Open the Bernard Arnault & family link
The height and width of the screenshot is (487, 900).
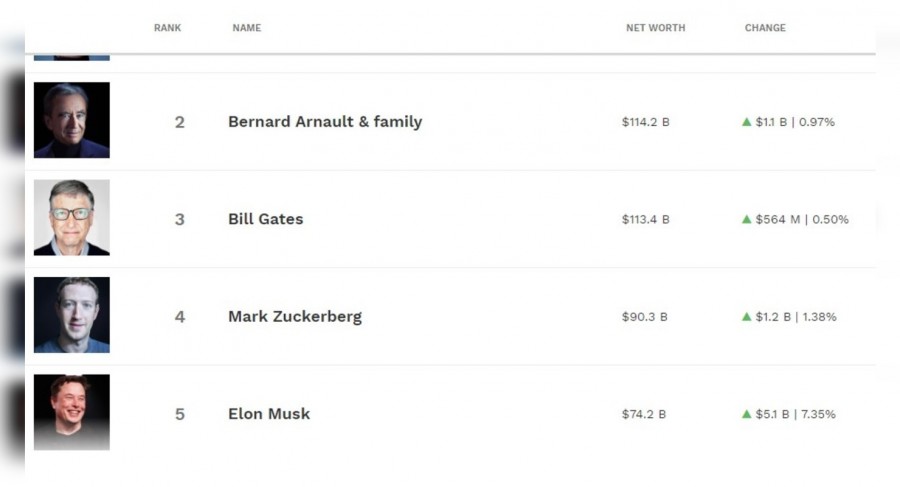(325, 122)
